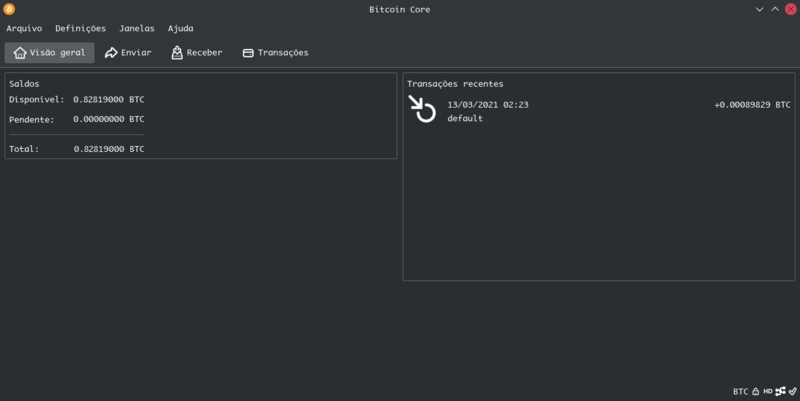Click the network connections icon
800x401 pixels.
click(x=780, y=391)
